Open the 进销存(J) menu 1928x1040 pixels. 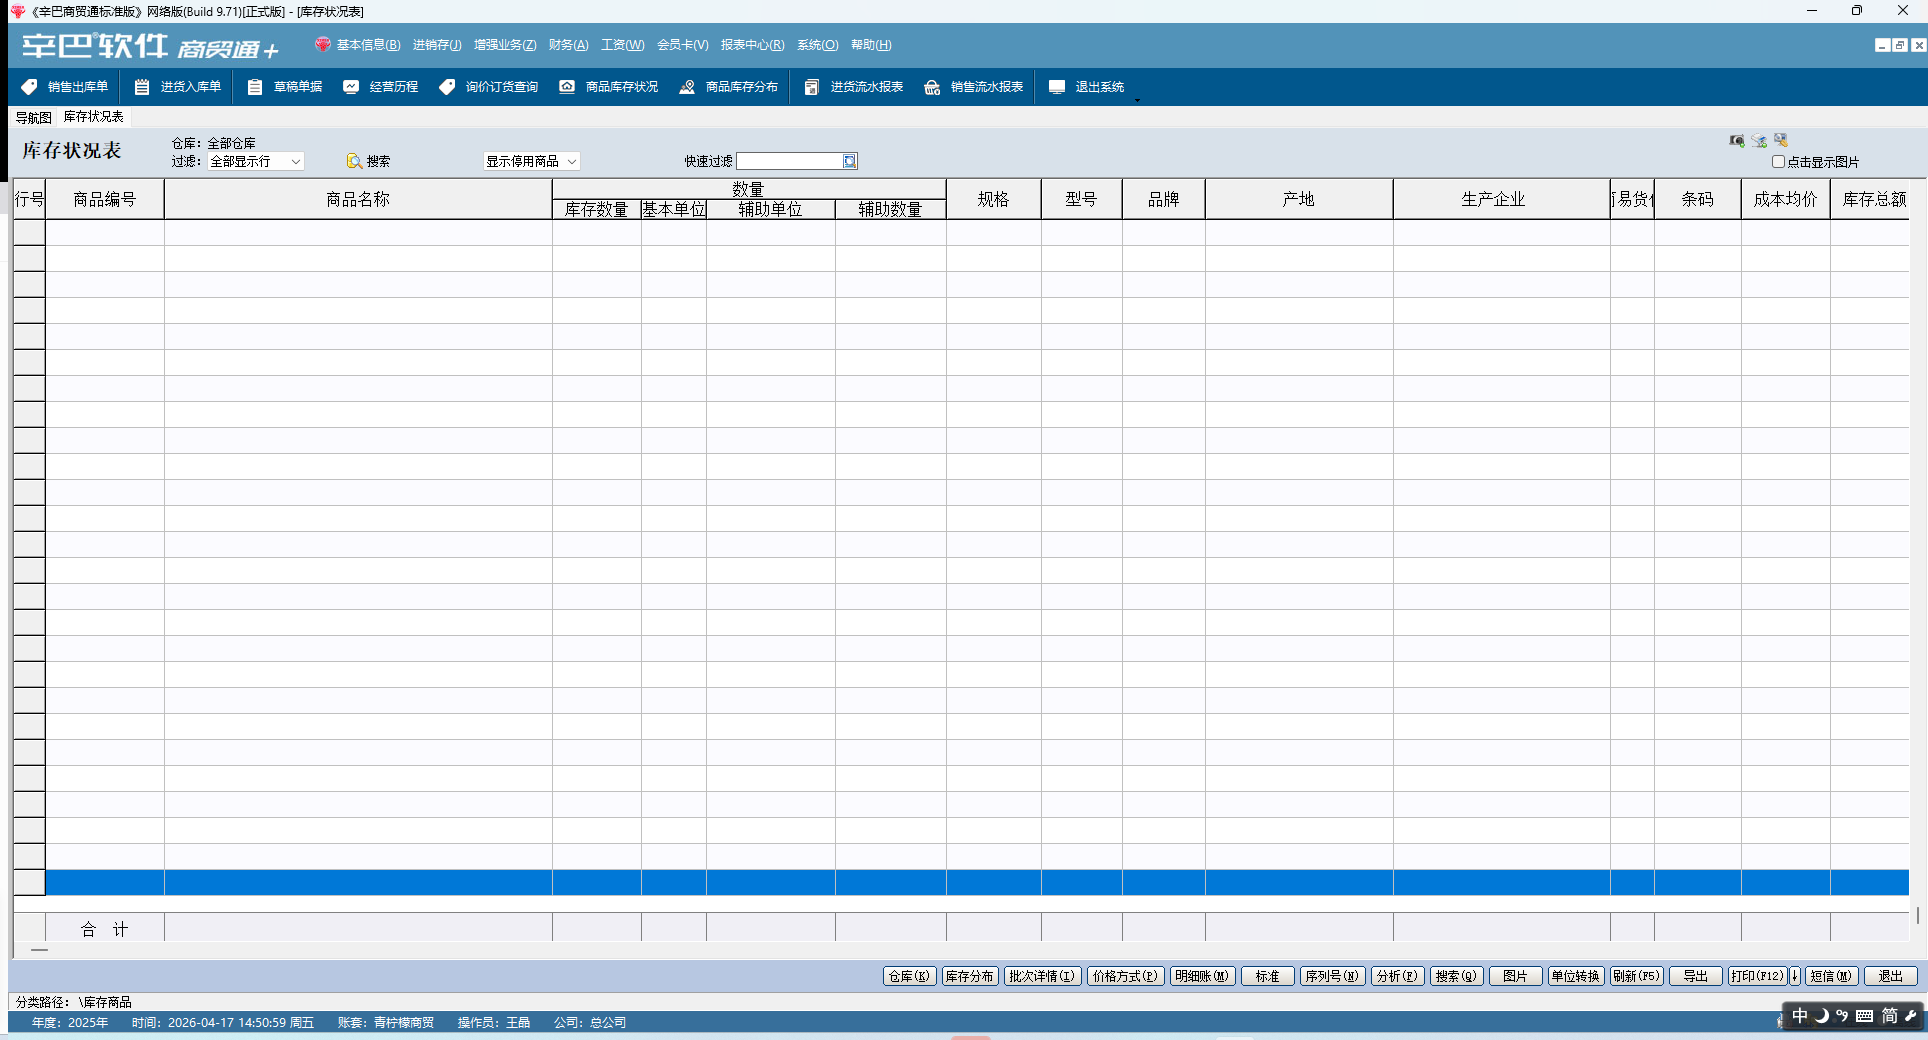437,45
